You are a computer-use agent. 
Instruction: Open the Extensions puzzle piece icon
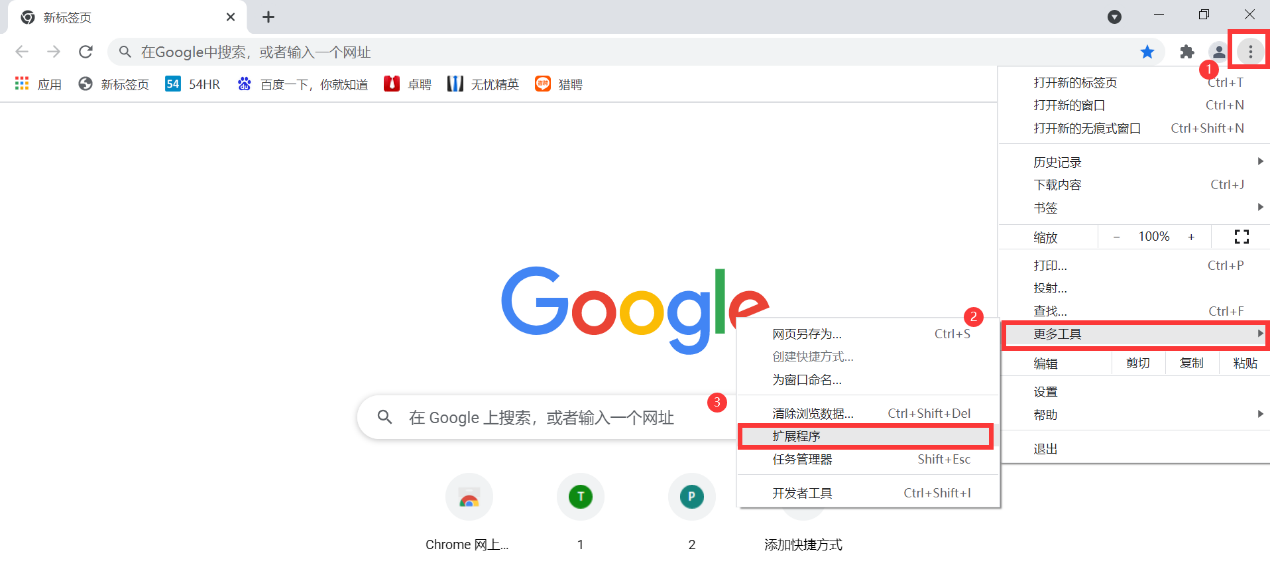1187,51
